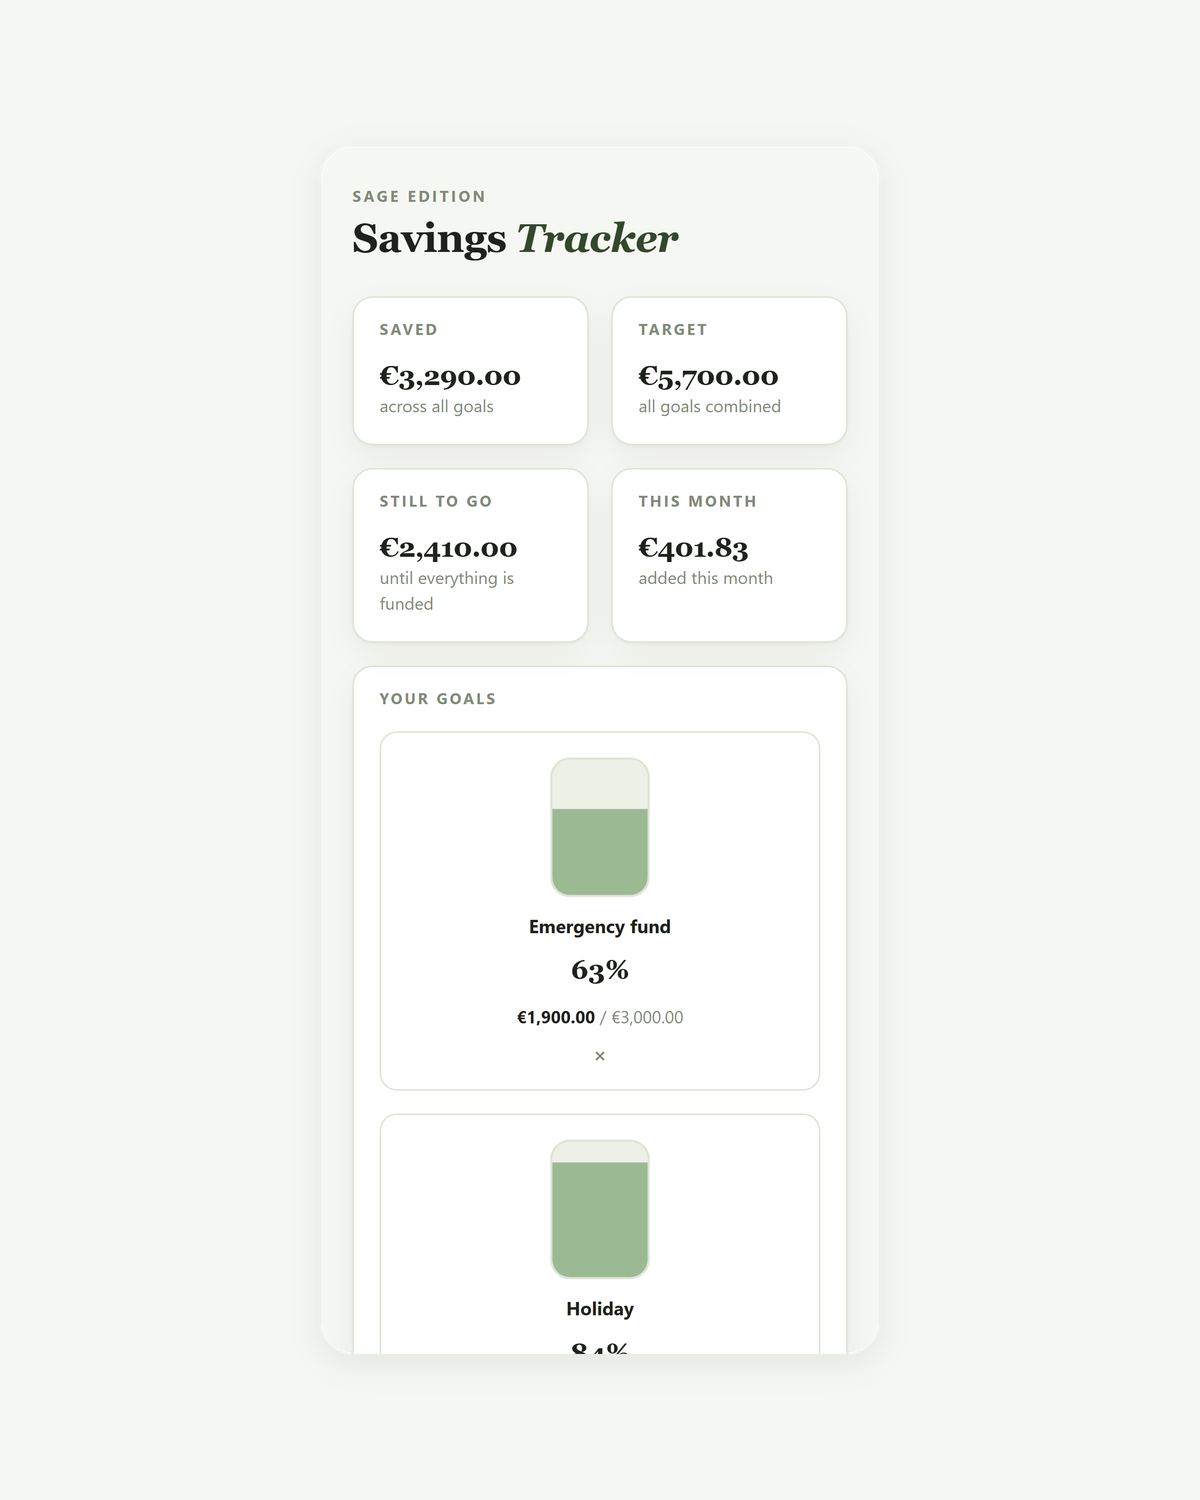Click the empty top portion of Emergency jar

[600, 785]
